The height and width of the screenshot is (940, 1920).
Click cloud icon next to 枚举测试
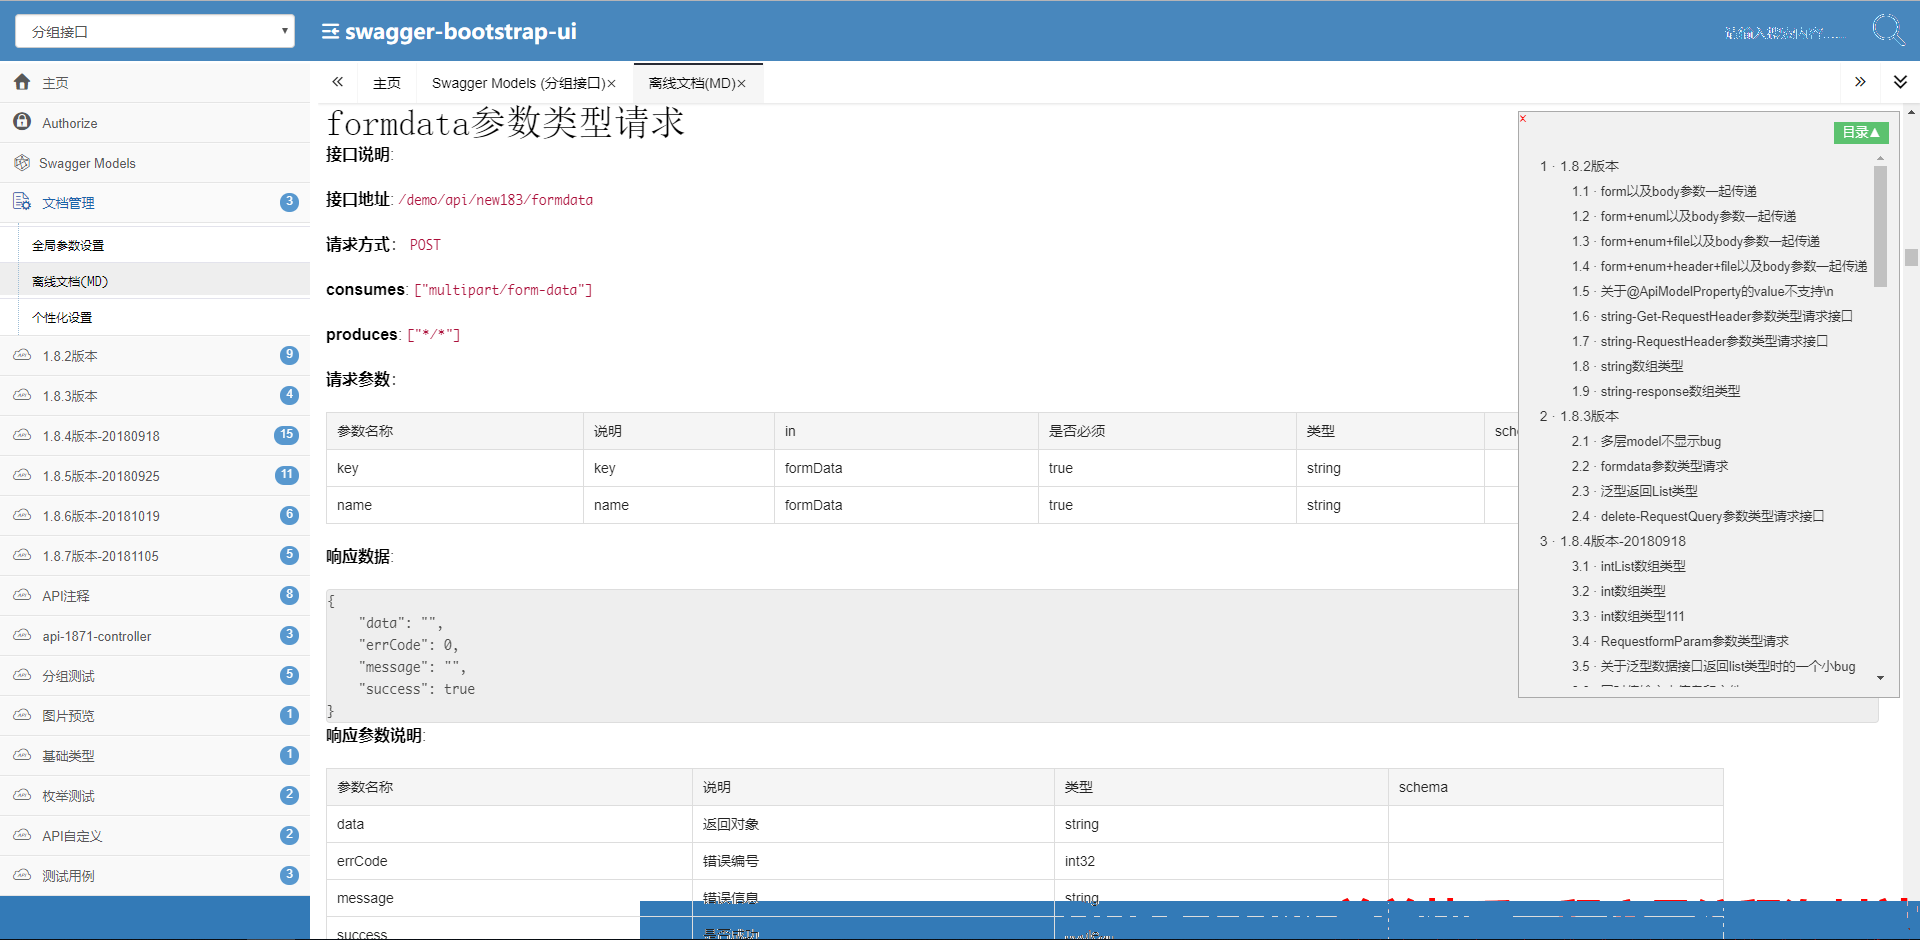coord(22,795)
